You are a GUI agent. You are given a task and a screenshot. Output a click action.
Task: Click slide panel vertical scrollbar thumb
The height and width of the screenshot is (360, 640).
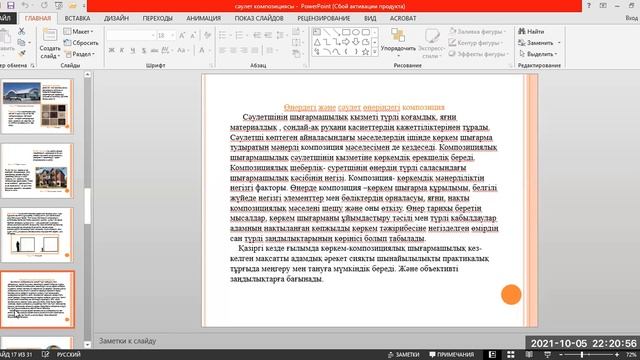tap(87, 206)
